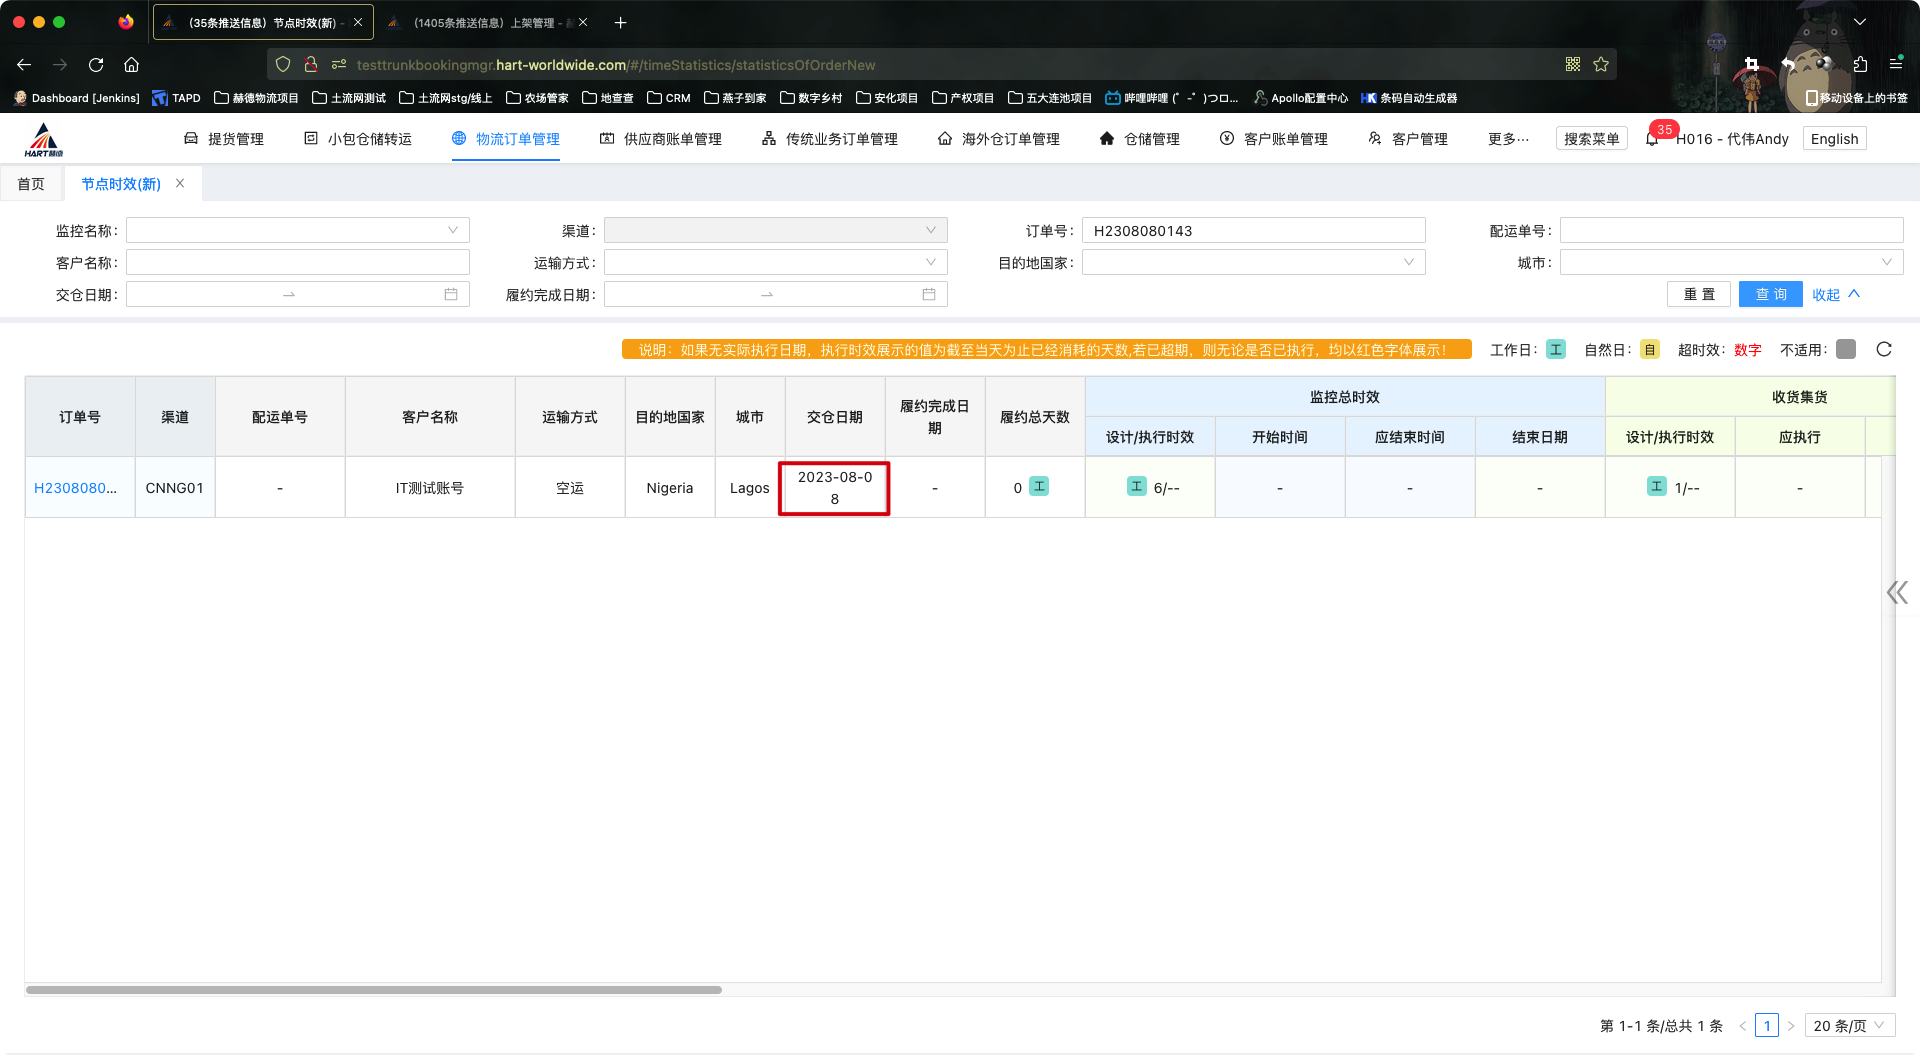Open the 20 条/页 page size selector
The image size is (1920, 1055).
(x=1848, y=1026)
